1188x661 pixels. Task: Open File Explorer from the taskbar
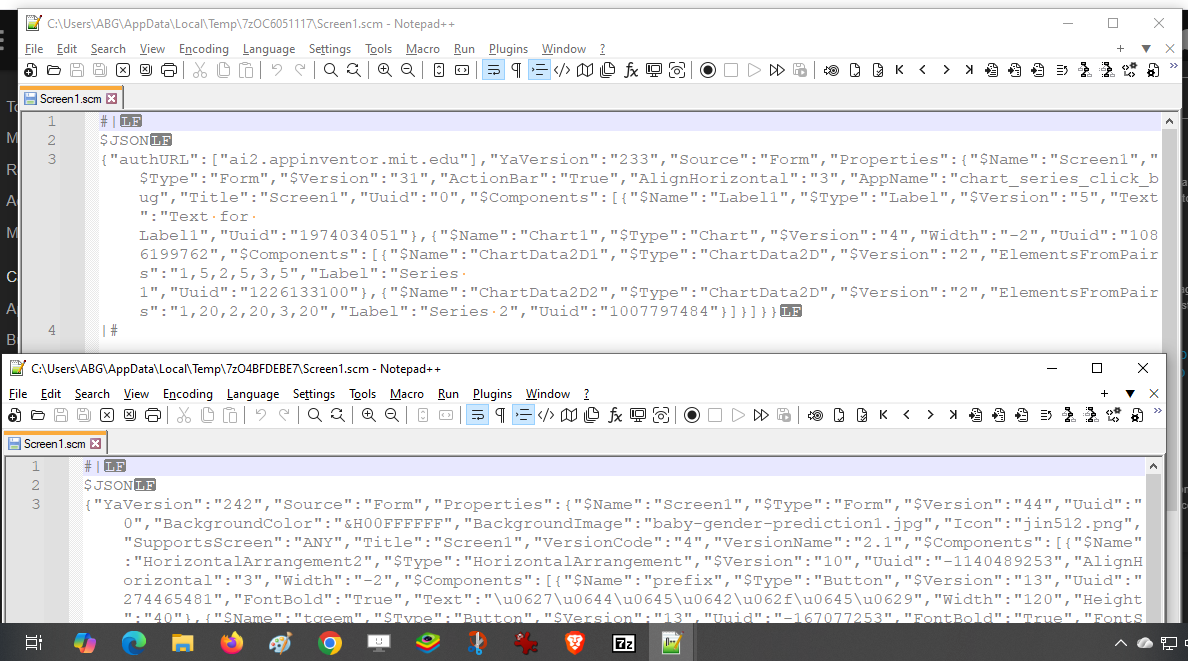183,644
